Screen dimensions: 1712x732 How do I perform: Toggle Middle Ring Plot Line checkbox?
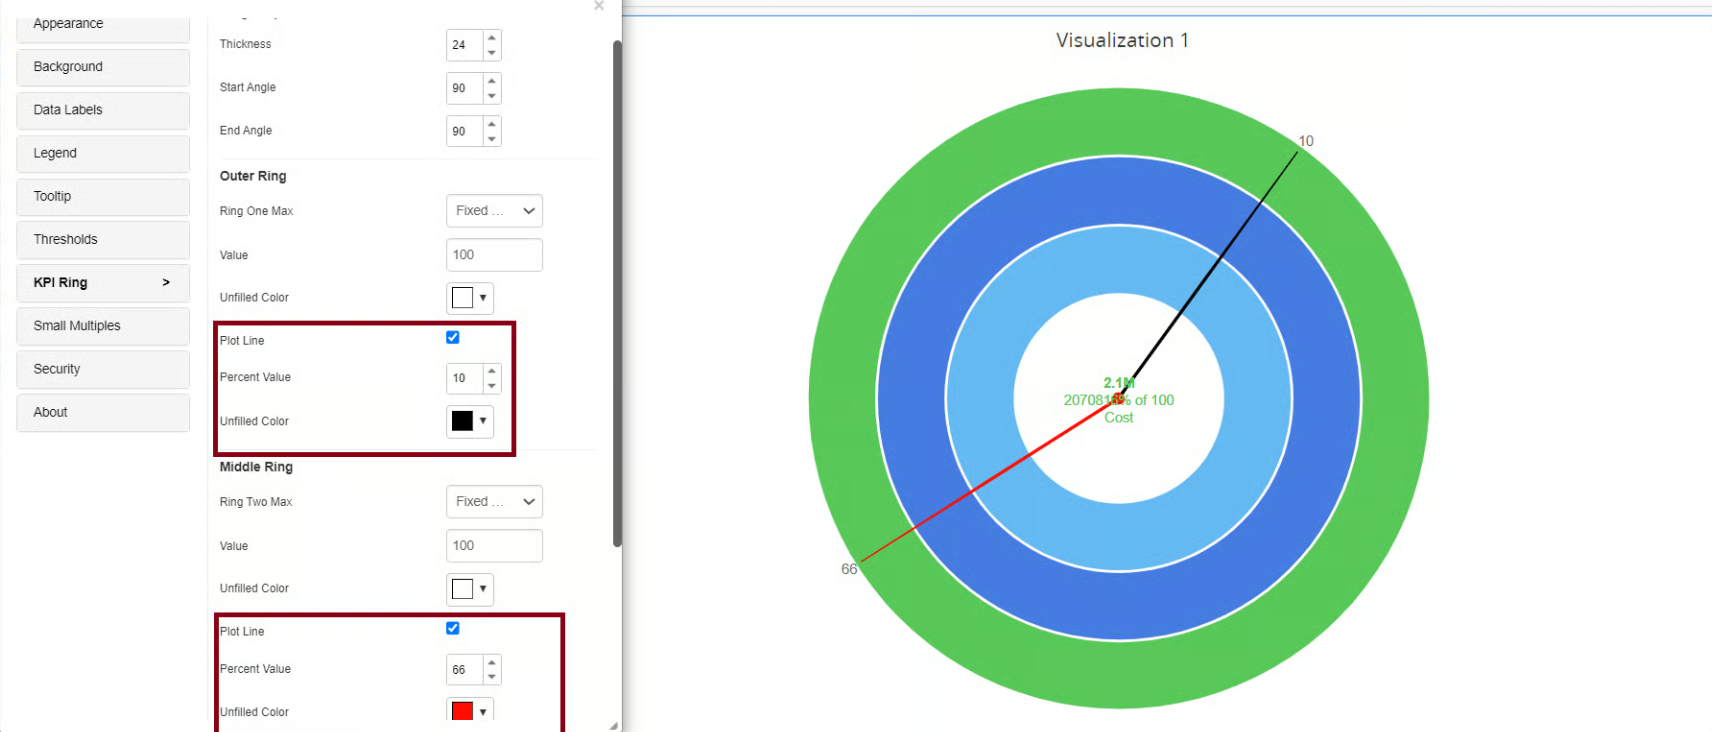click(453, 629)
